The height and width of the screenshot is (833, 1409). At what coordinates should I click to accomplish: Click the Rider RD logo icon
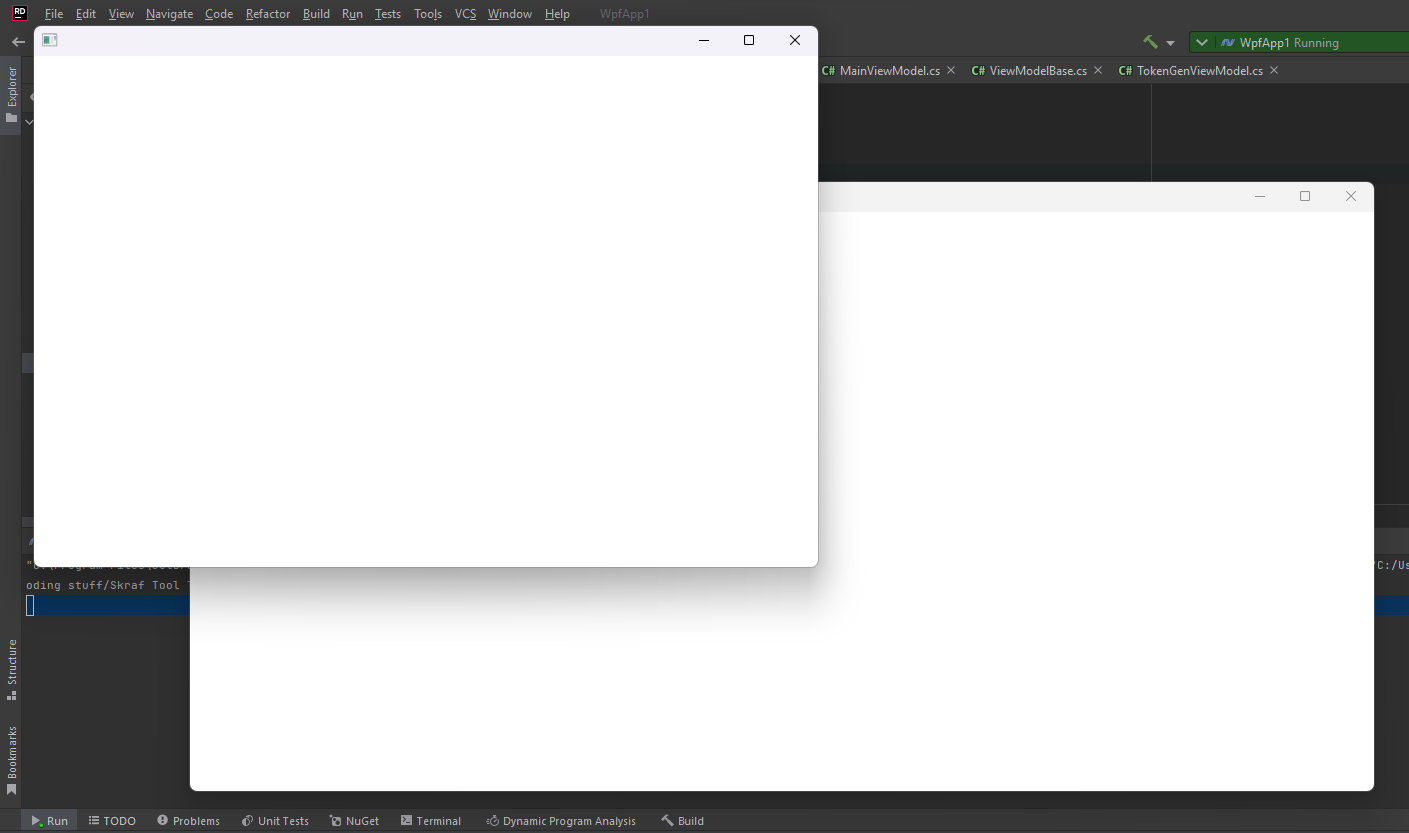[x=19, y=13]
